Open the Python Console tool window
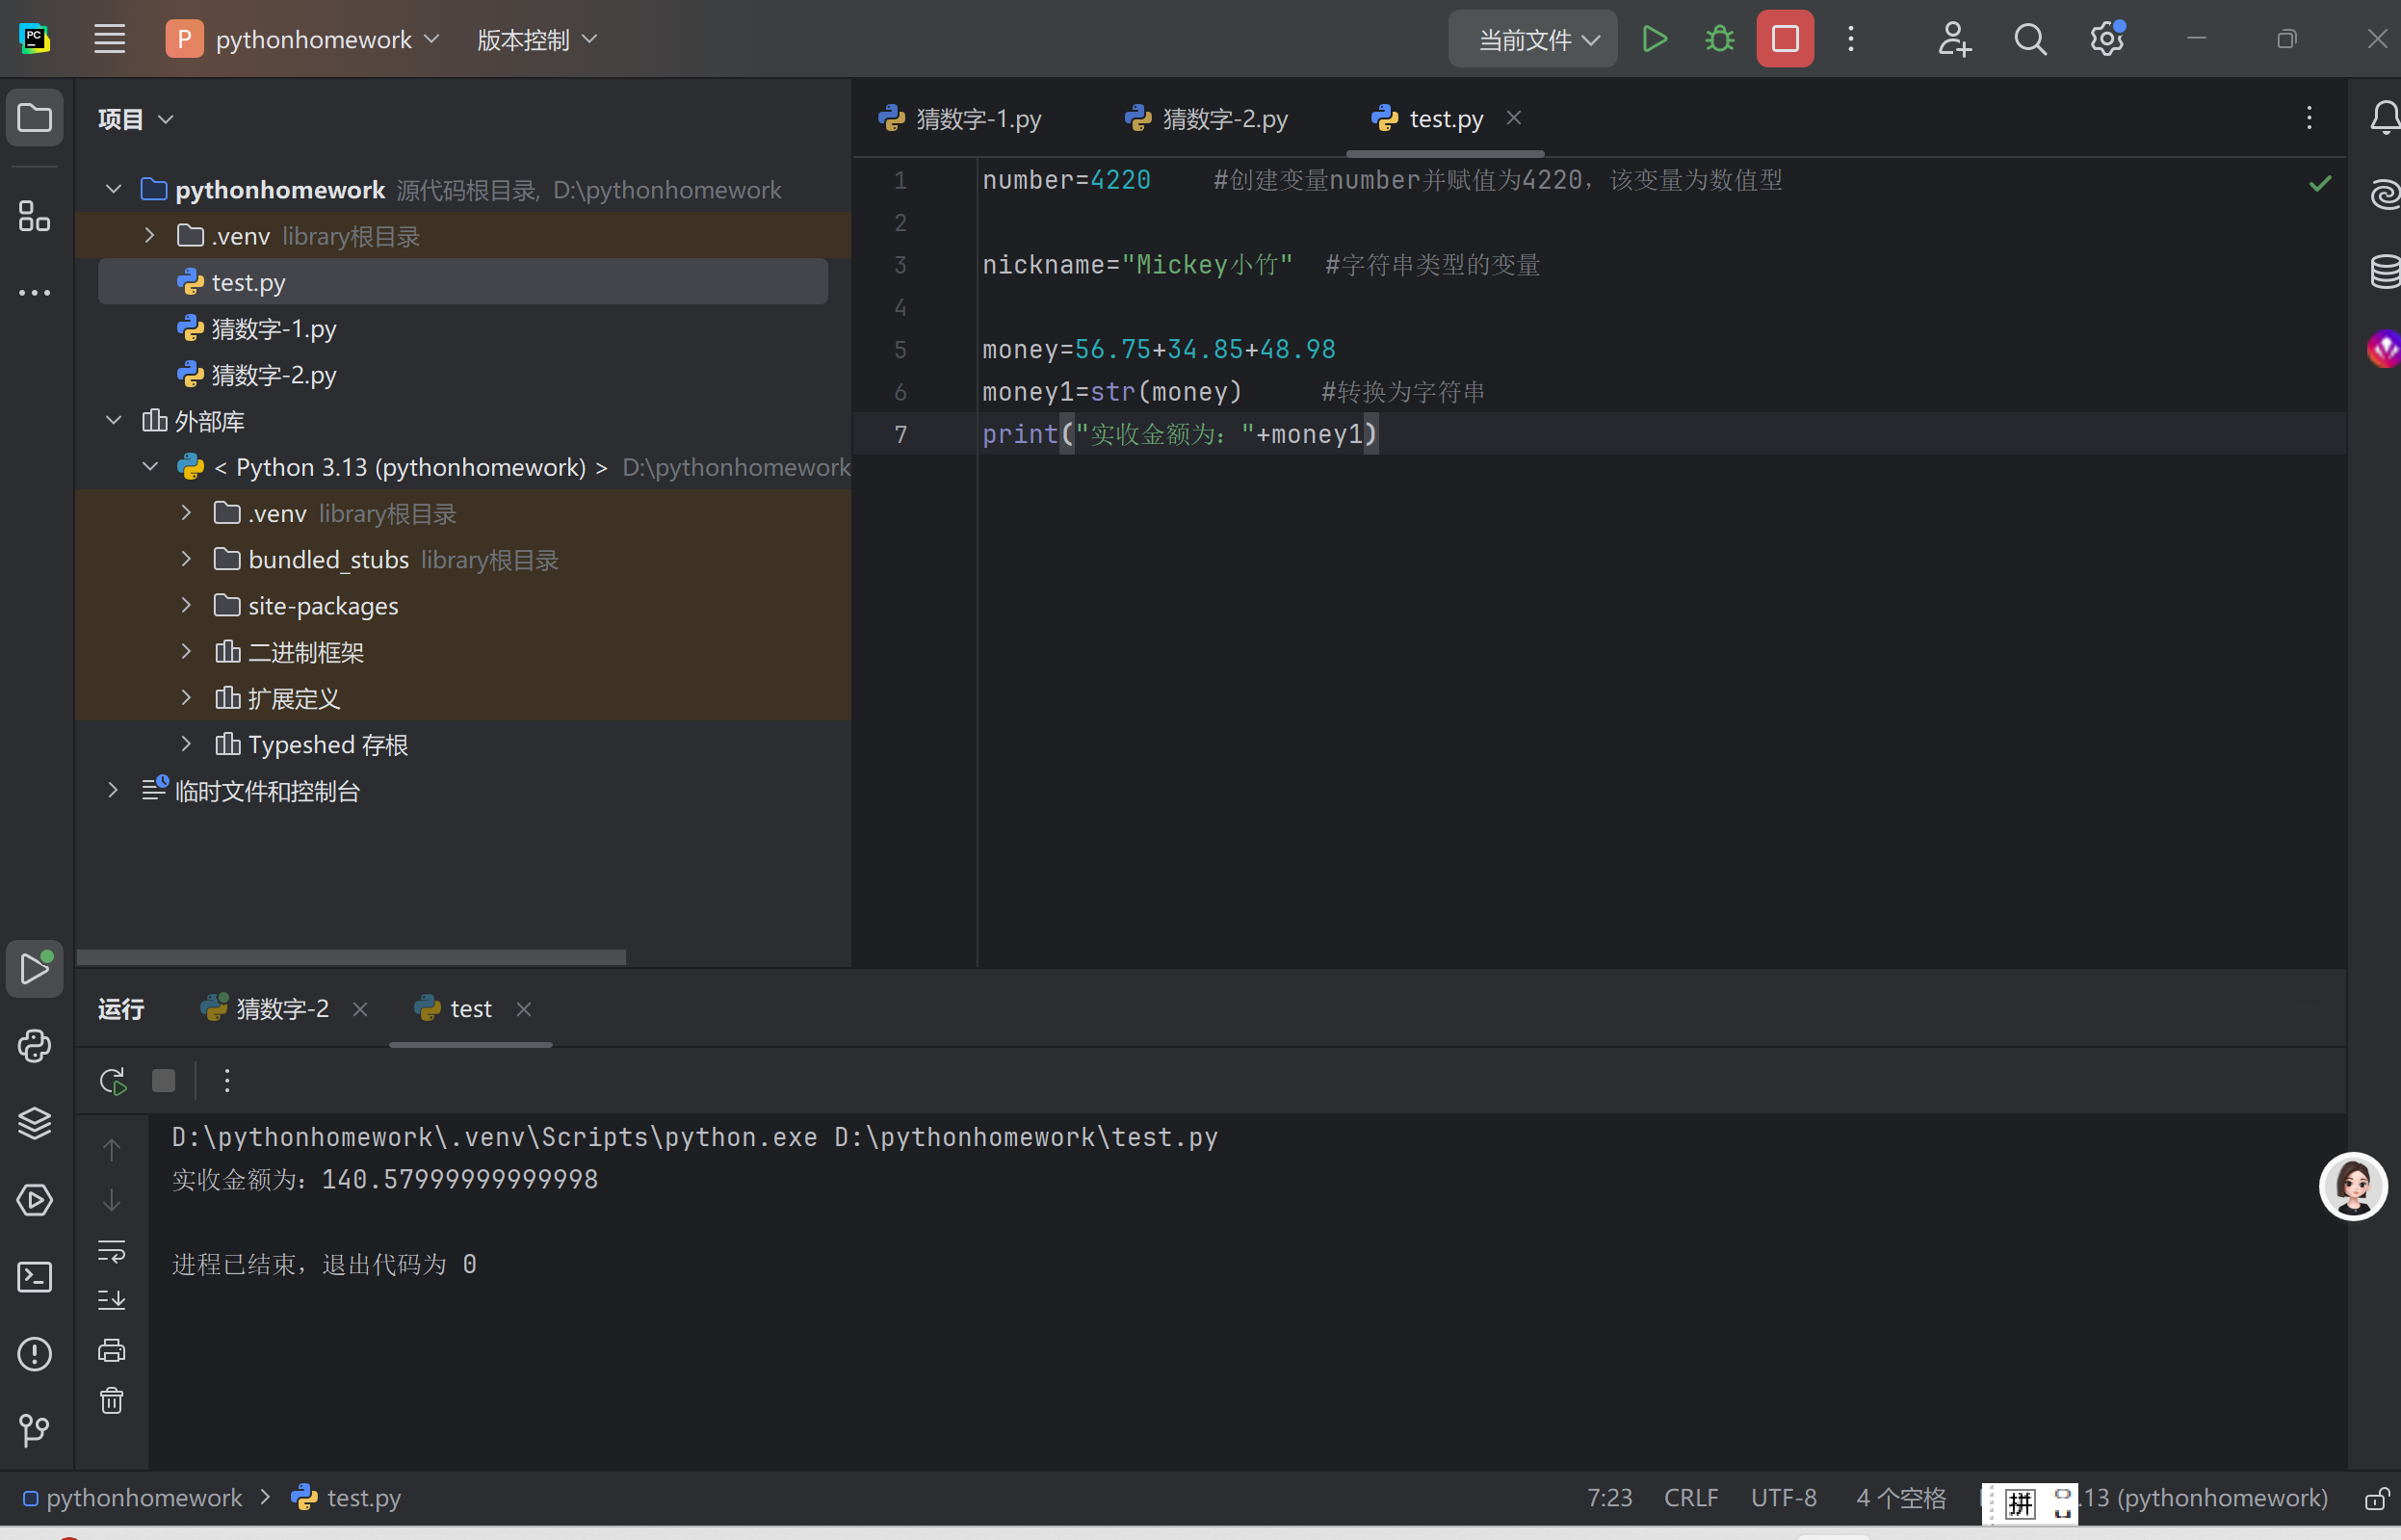 pos(35,1046)
